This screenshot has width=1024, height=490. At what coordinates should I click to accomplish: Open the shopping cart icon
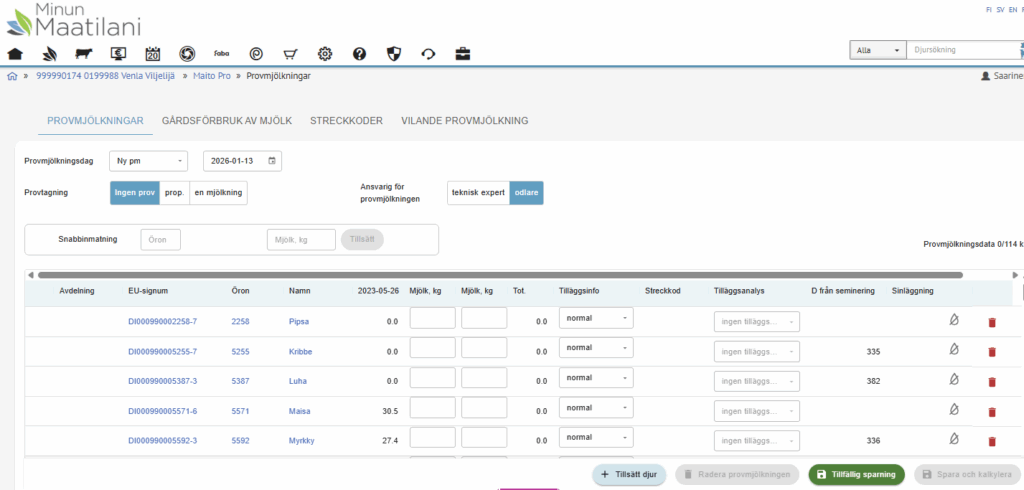[x=291, y=53]
